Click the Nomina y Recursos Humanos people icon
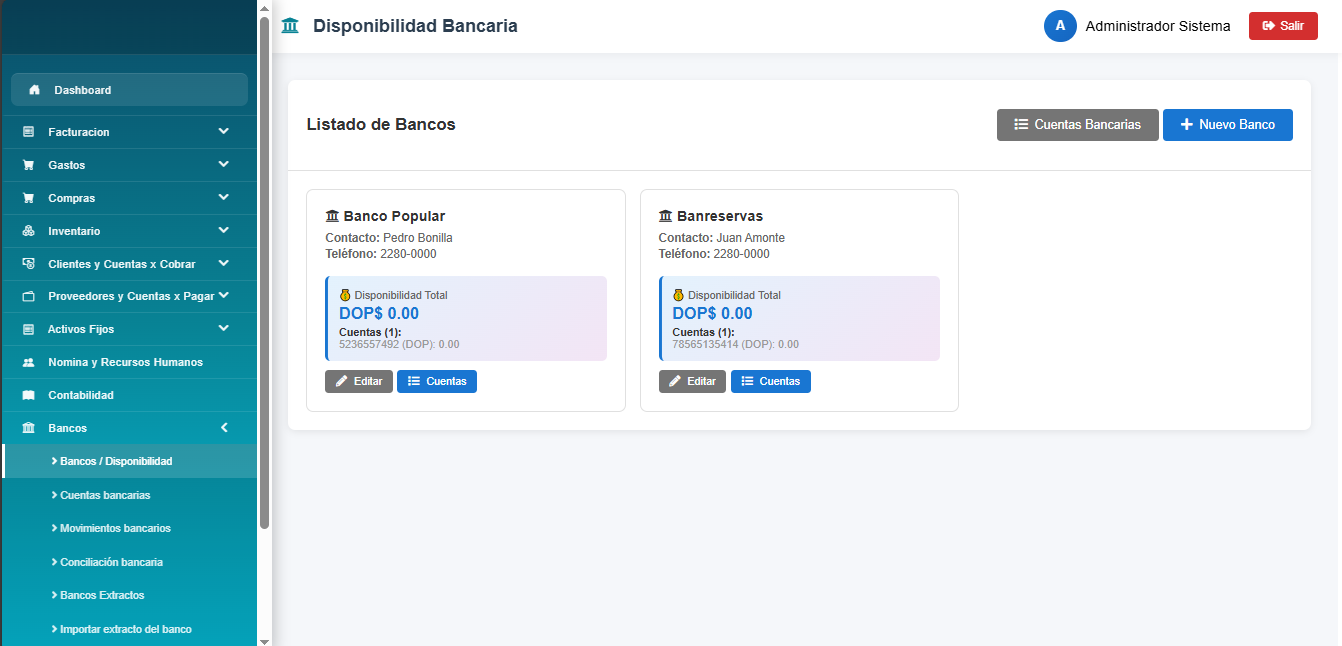Screen dimensions: 1342x646 coord(28,362)
